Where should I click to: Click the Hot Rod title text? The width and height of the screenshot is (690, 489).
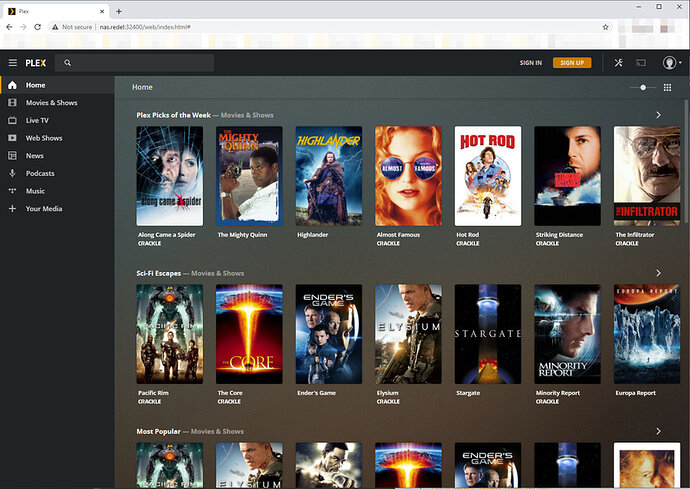[467, 235]
